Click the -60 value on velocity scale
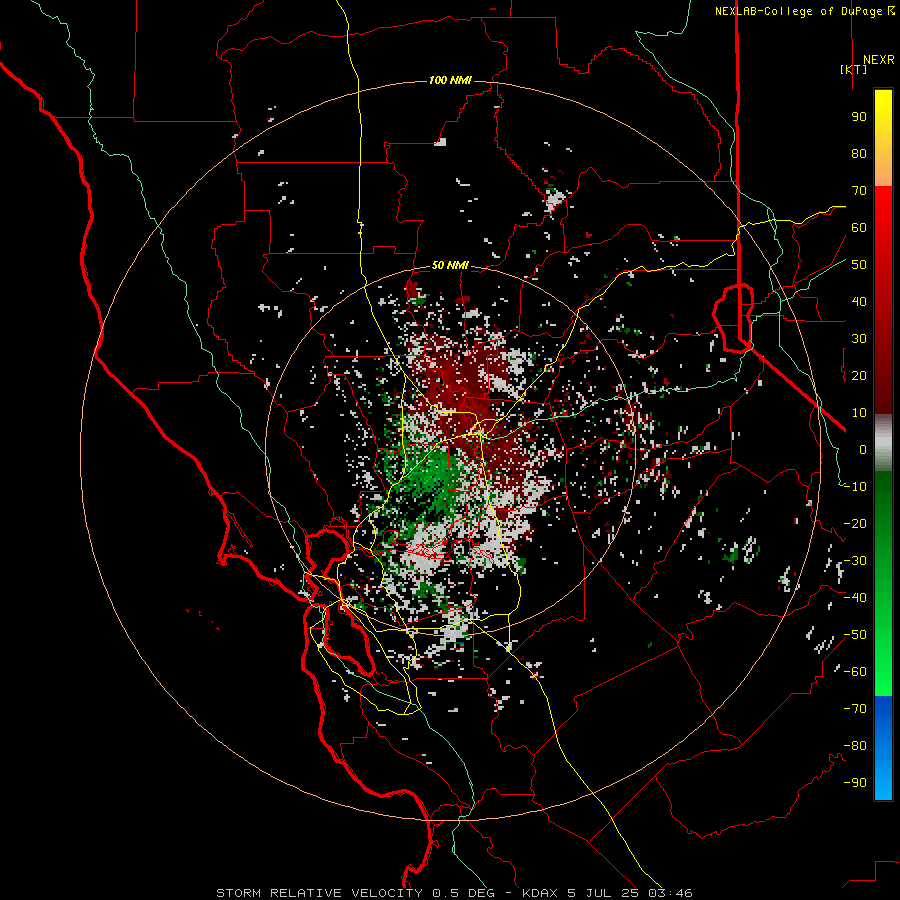Viewport: 900px width, 900px height. (x=855, y=672)
